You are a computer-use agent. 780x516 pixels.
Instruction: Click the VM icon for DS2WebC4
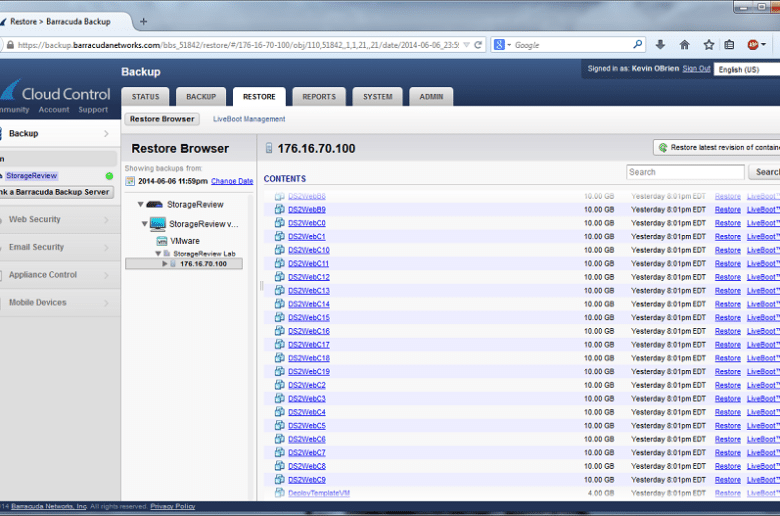280,412
